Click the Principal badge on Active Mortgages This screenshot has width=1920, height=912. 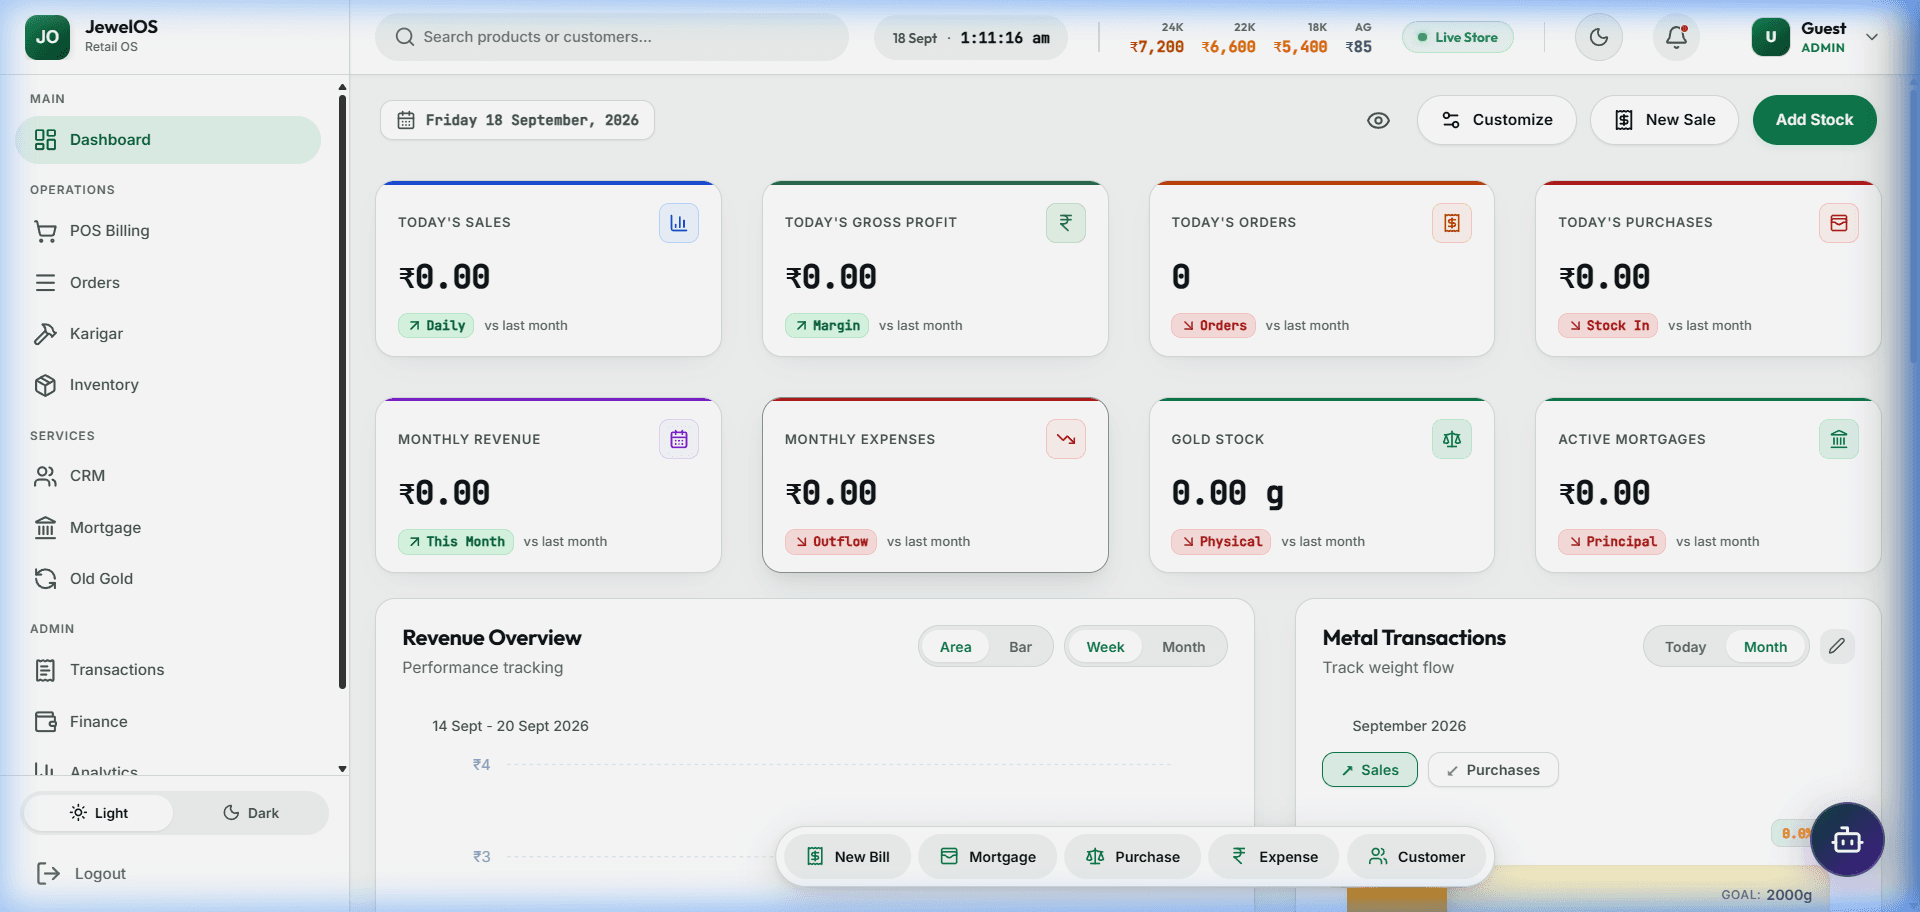point(1612,542)
